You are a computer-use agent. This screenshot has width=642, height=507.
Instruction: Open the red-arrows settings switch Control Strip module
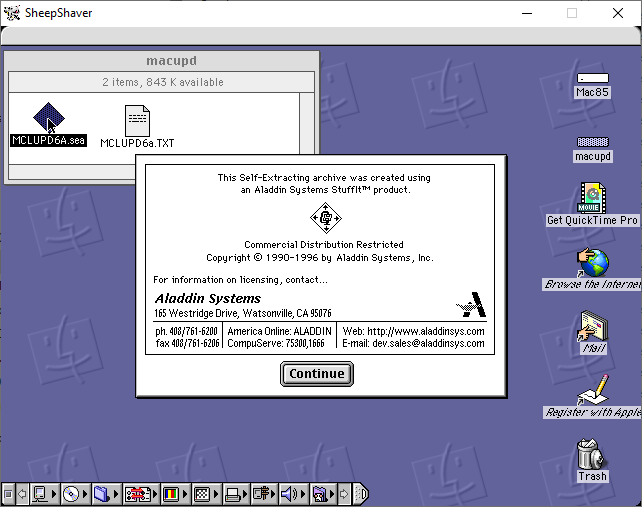pyautogui.click(x=141, y=494)
